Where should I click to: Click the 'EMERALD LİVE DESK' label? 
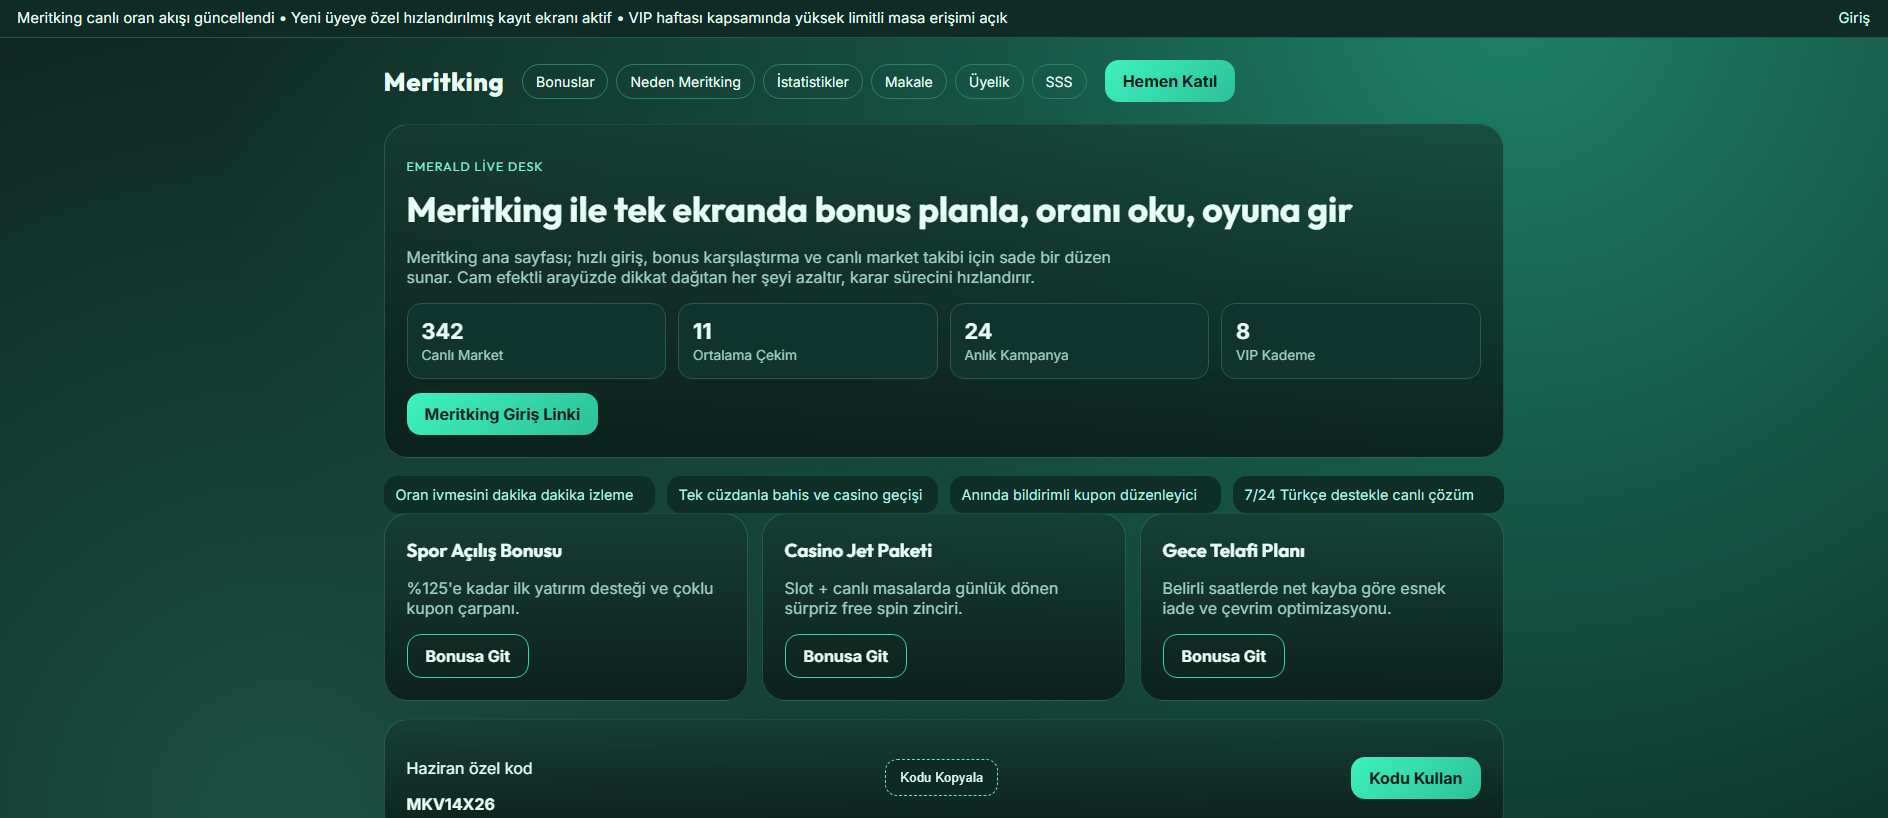click(474, 167)
